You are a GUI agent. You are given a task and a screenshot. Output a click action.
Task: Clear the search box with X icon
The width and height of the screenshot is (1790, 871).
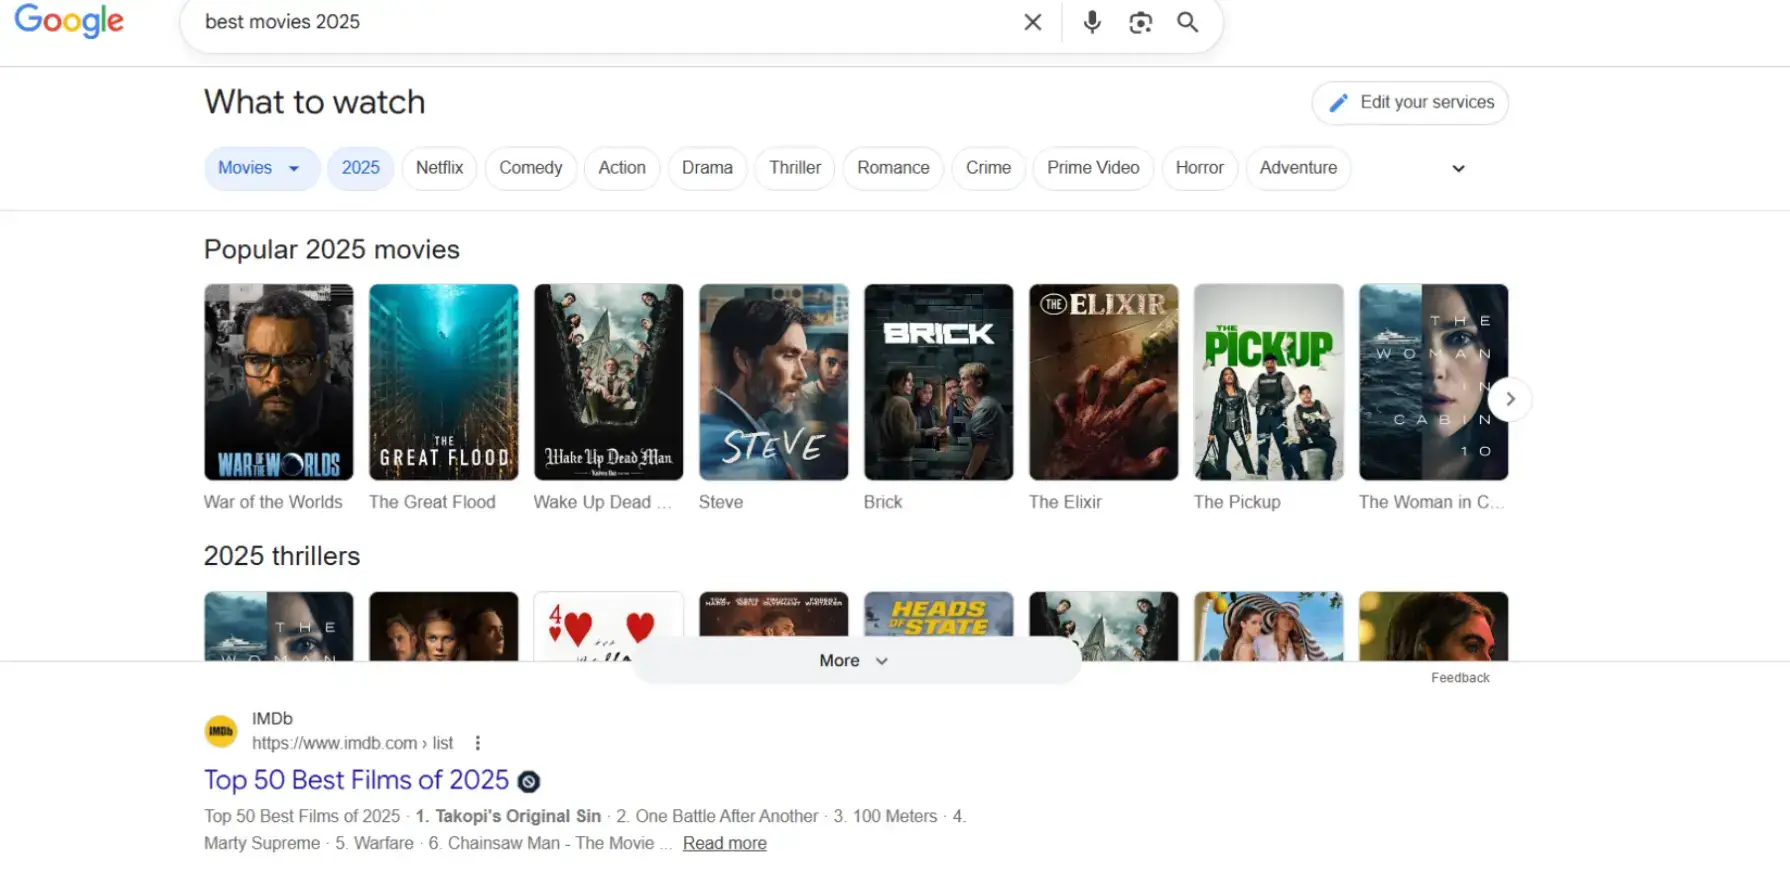tap(1033, 22)
